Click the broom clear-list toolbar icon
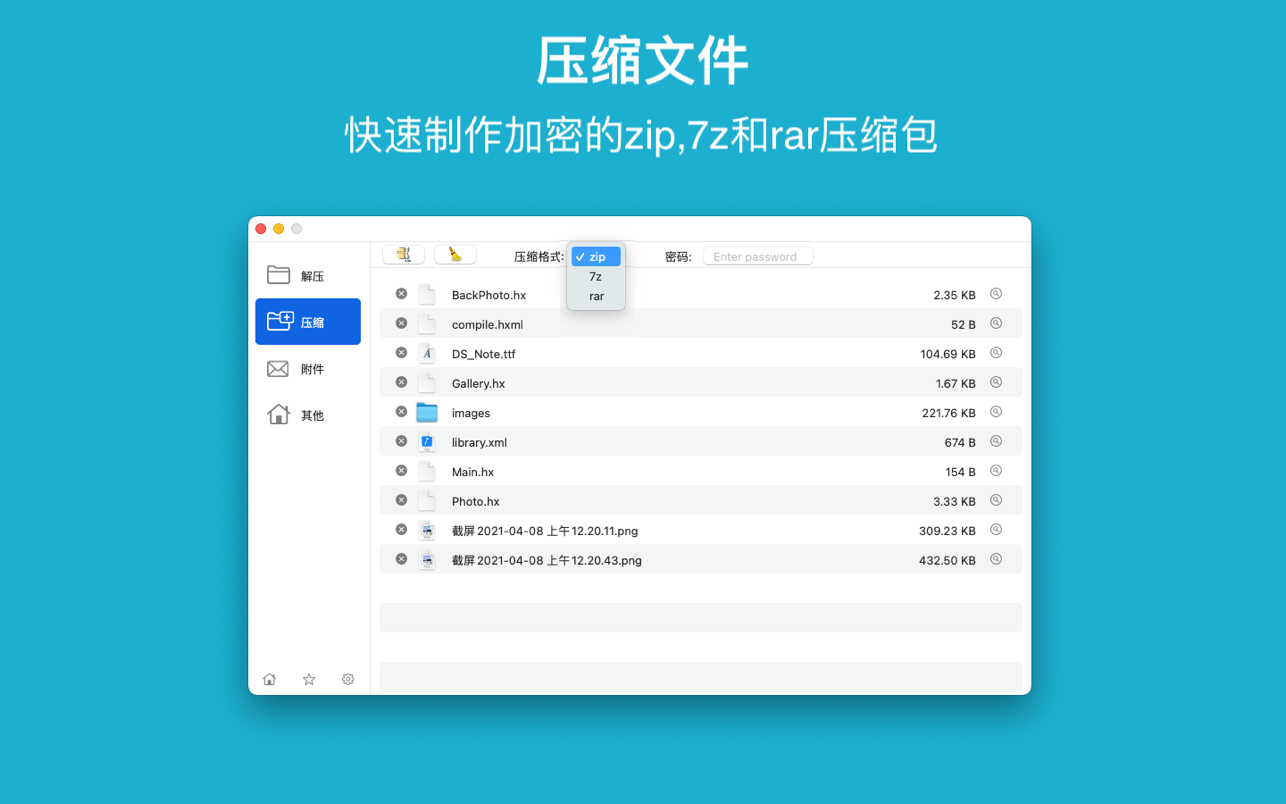Viewport: 1286px width, 804px height. (456, 256)
